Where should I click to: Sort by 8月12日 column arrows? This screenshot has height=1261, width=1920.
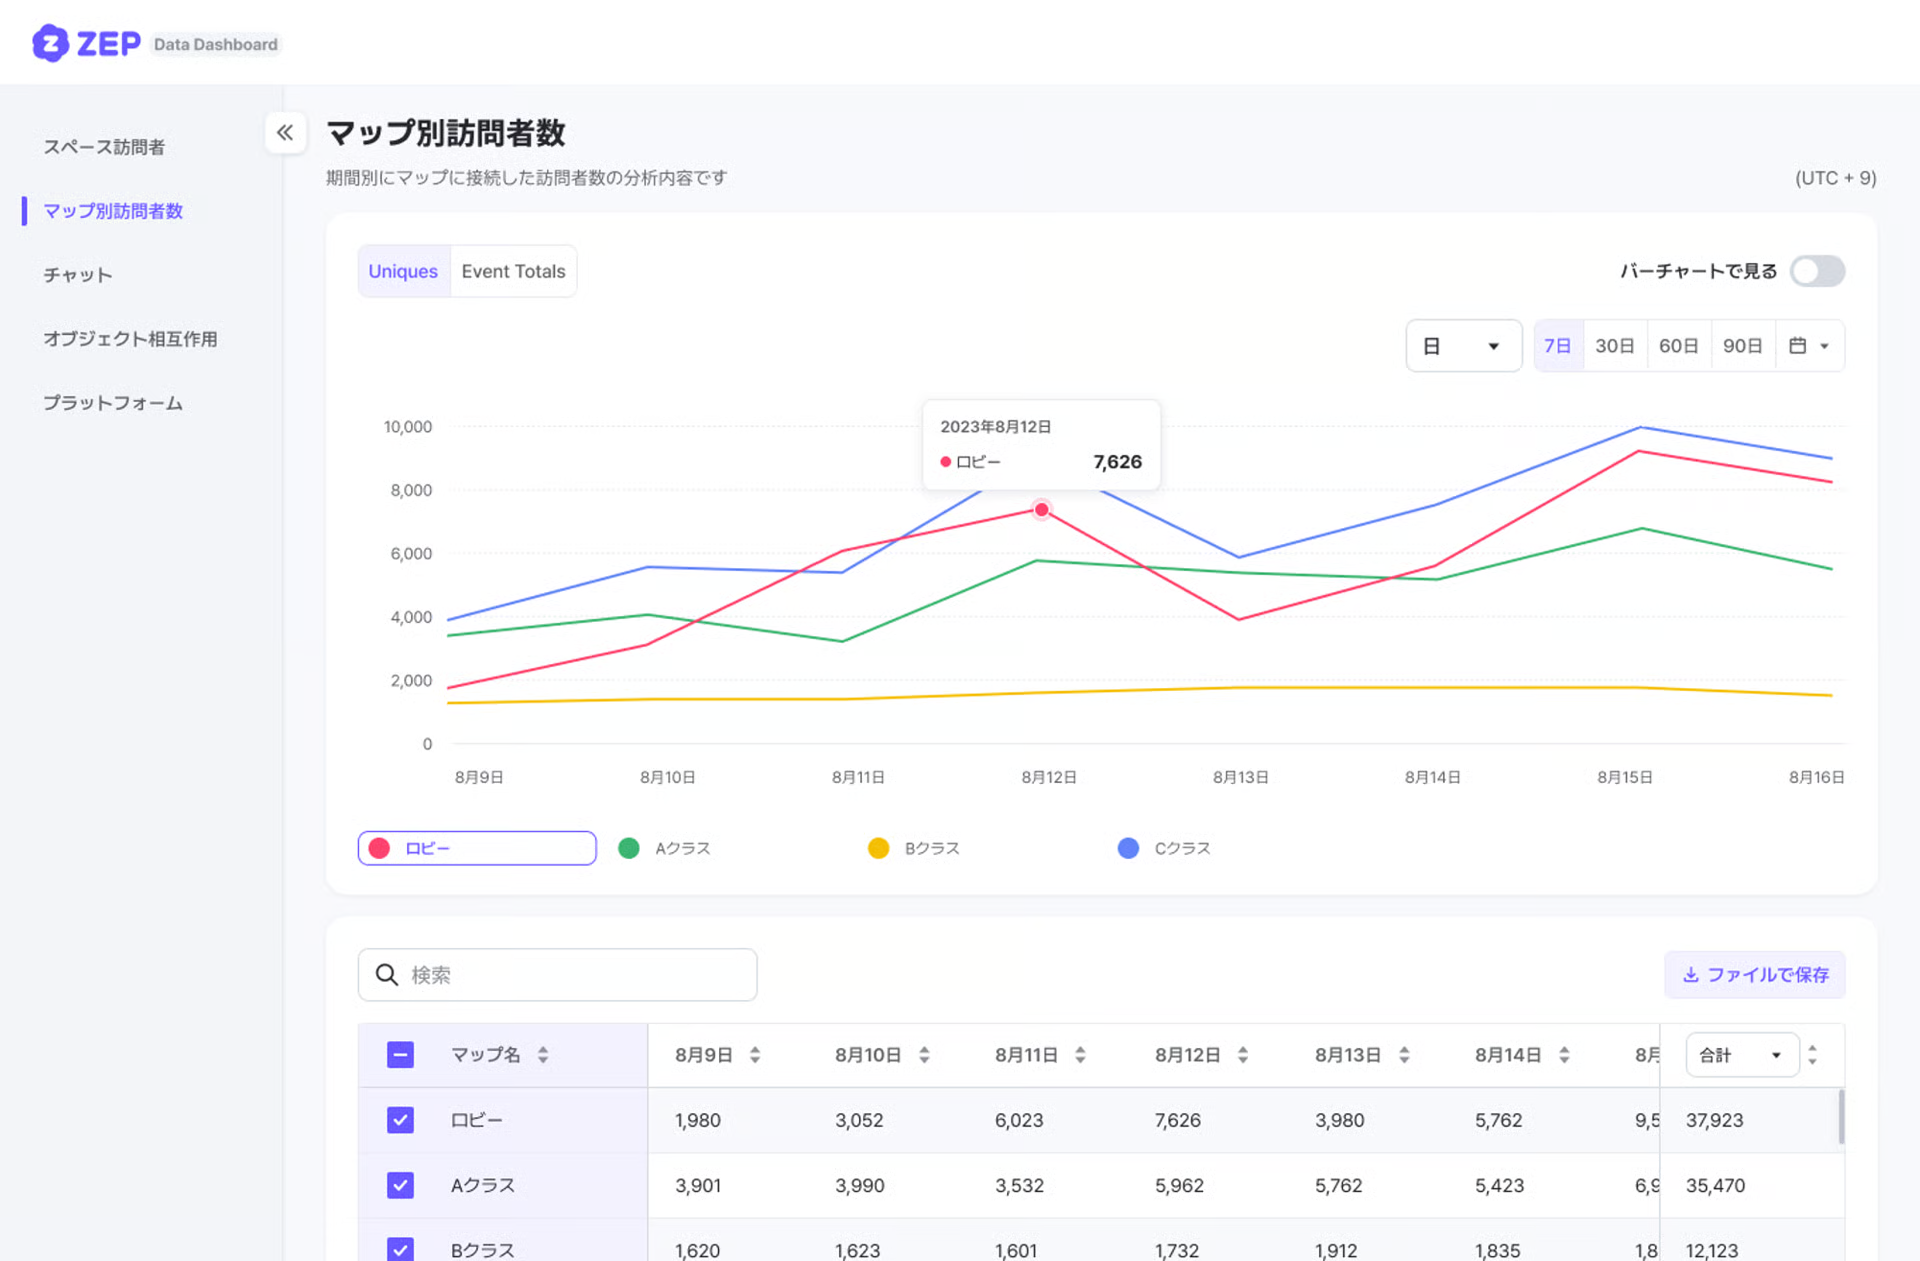pos(1243,1055)
